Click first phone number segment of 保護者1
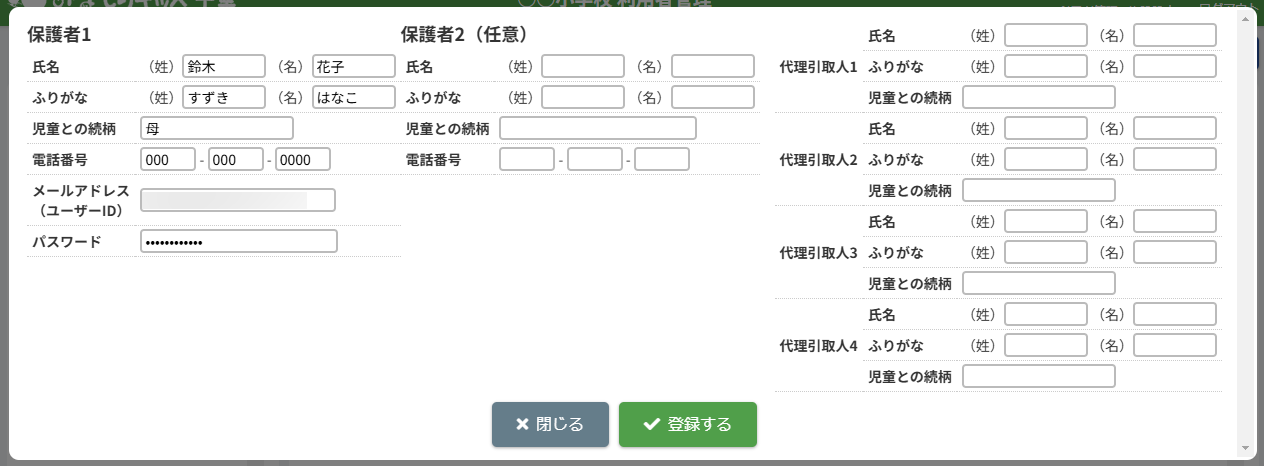The image size is (1264, 466). 168,159
